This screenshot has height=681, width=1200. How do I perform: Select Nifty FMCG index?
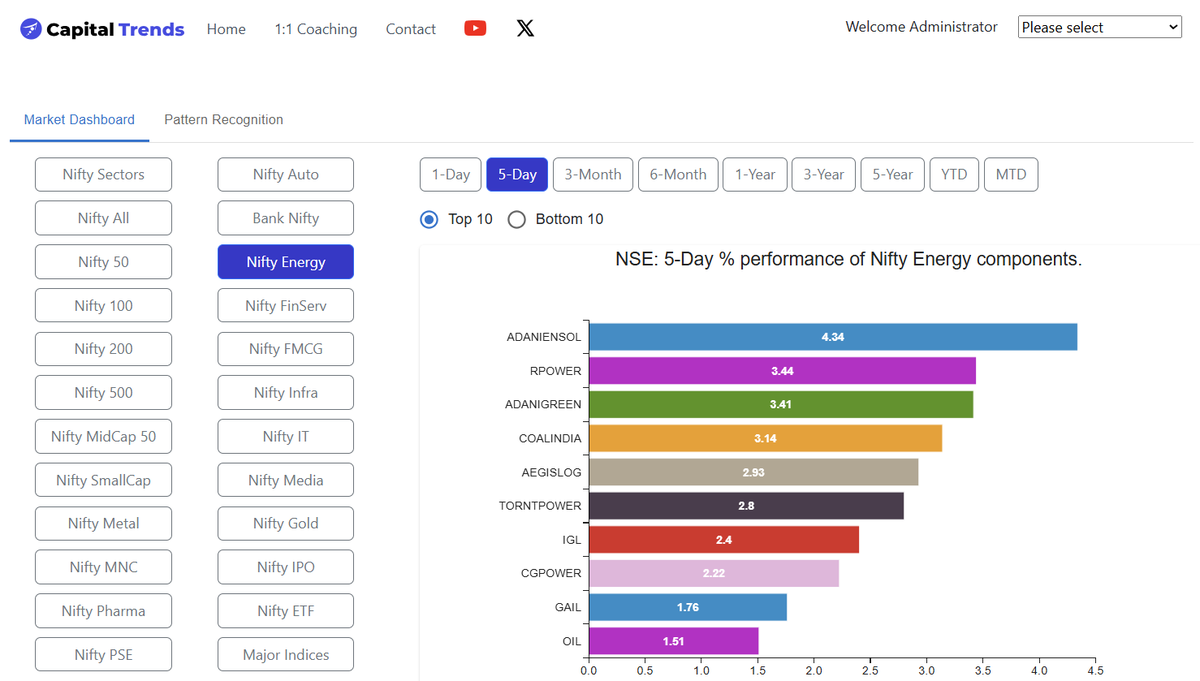point(286,349)
